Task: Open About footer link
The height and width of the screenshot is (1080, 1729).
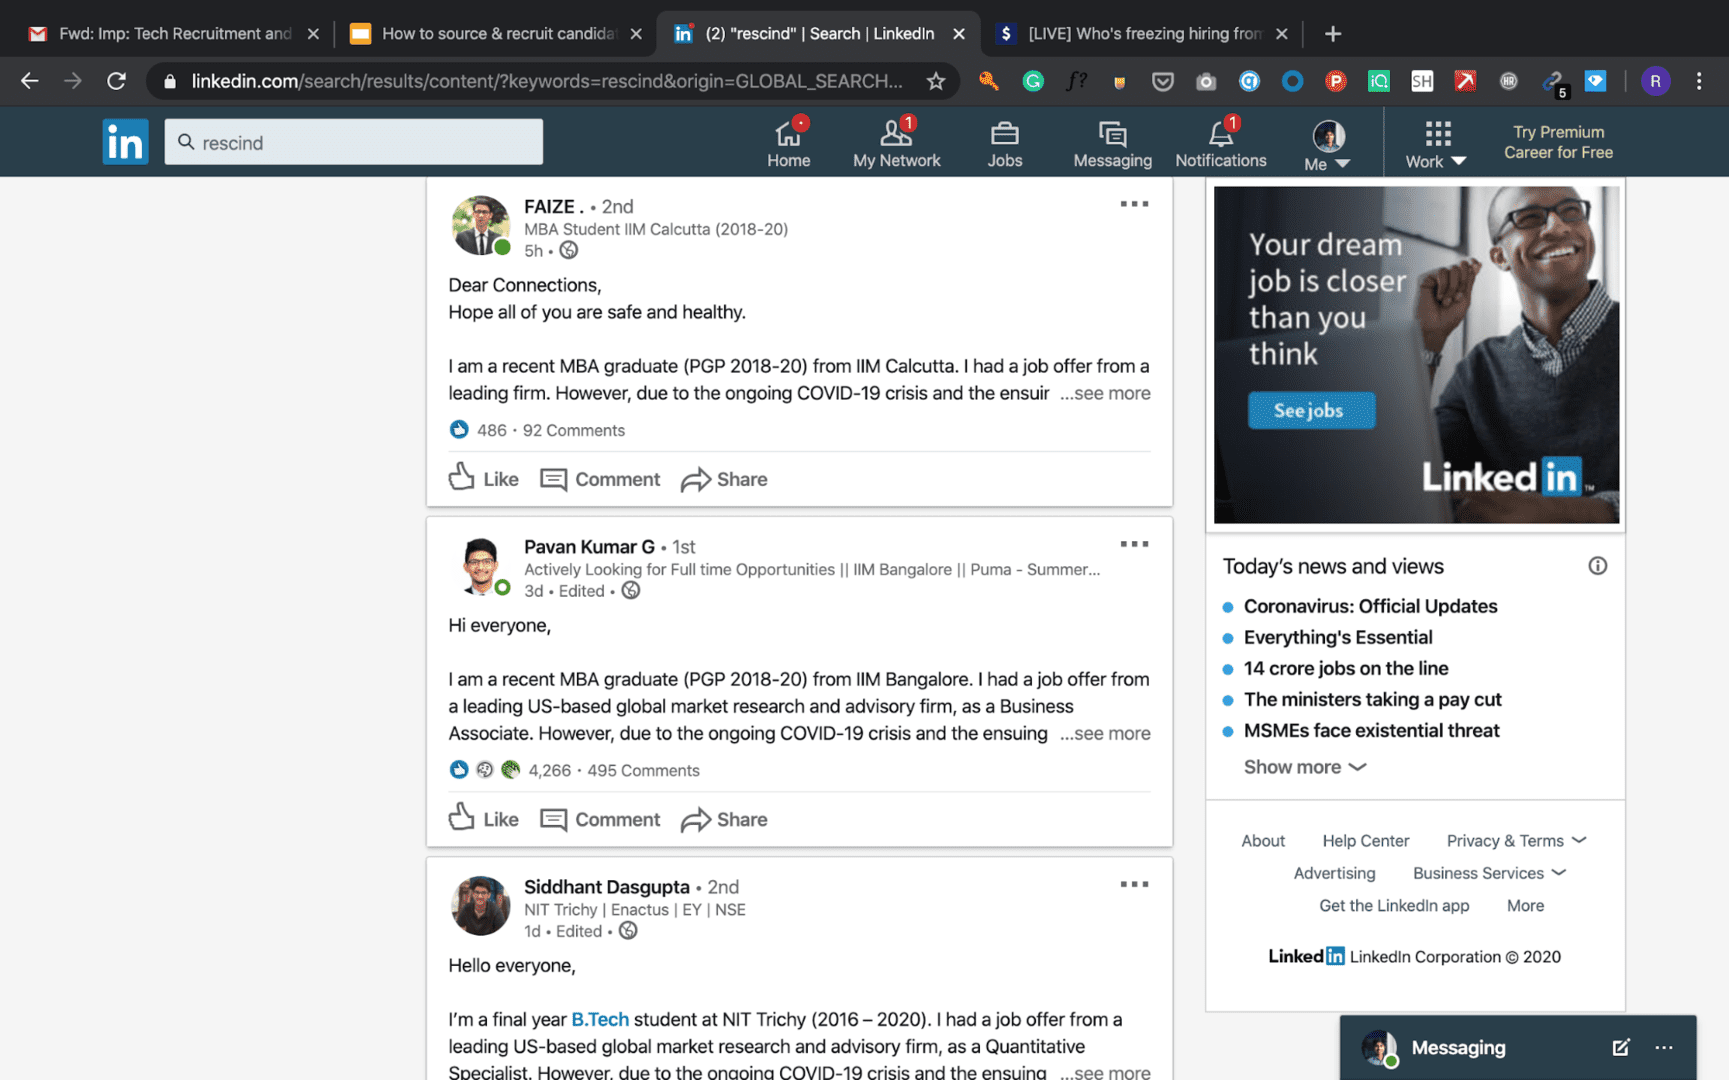Action: [x=1263, y=841]
